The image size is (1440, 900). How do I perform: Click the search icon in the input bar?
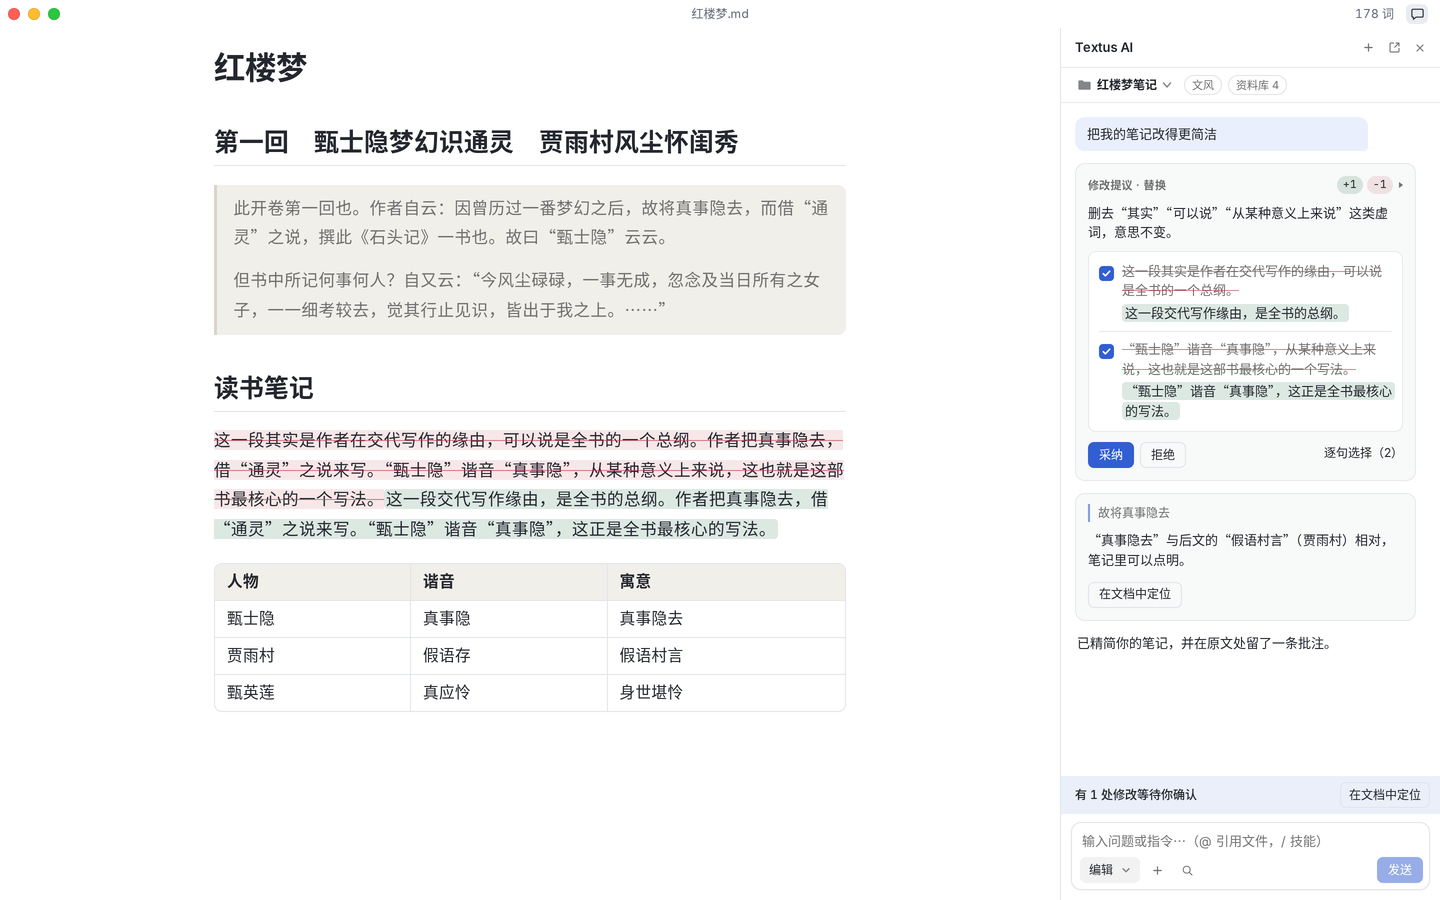1187,871
